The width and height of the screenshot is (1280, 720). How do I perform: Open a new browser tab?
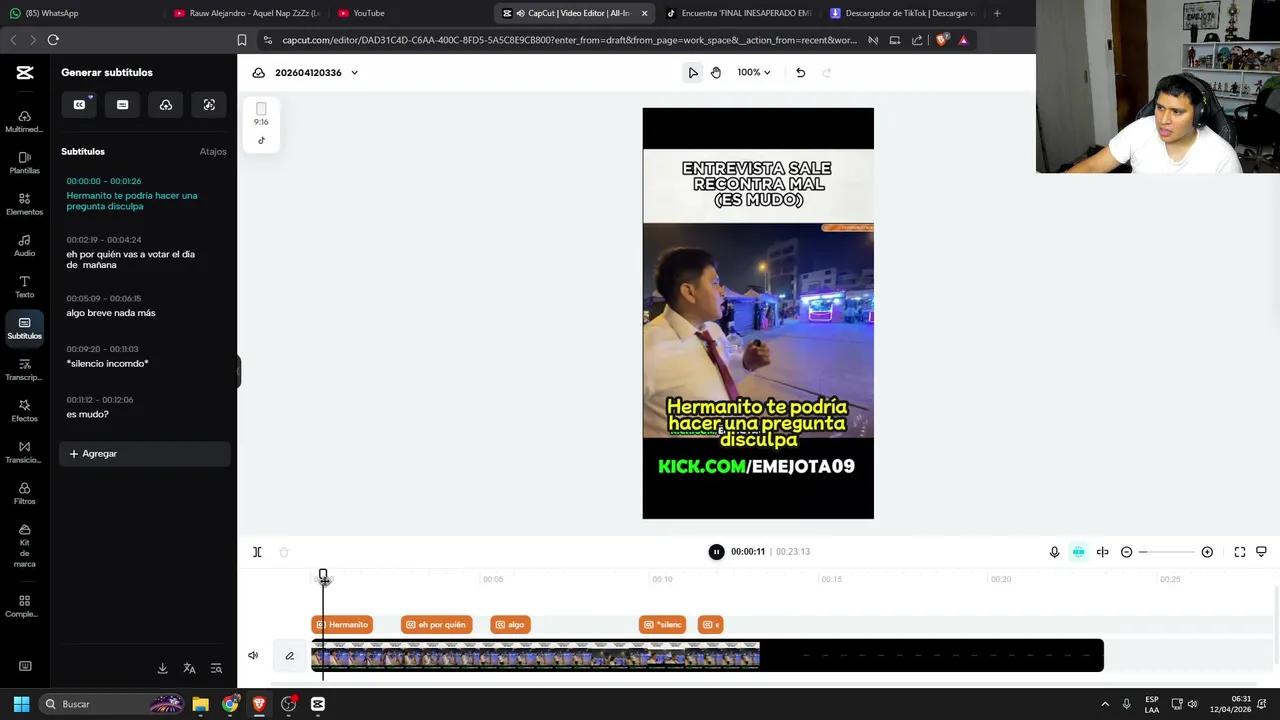pos(997,13)
